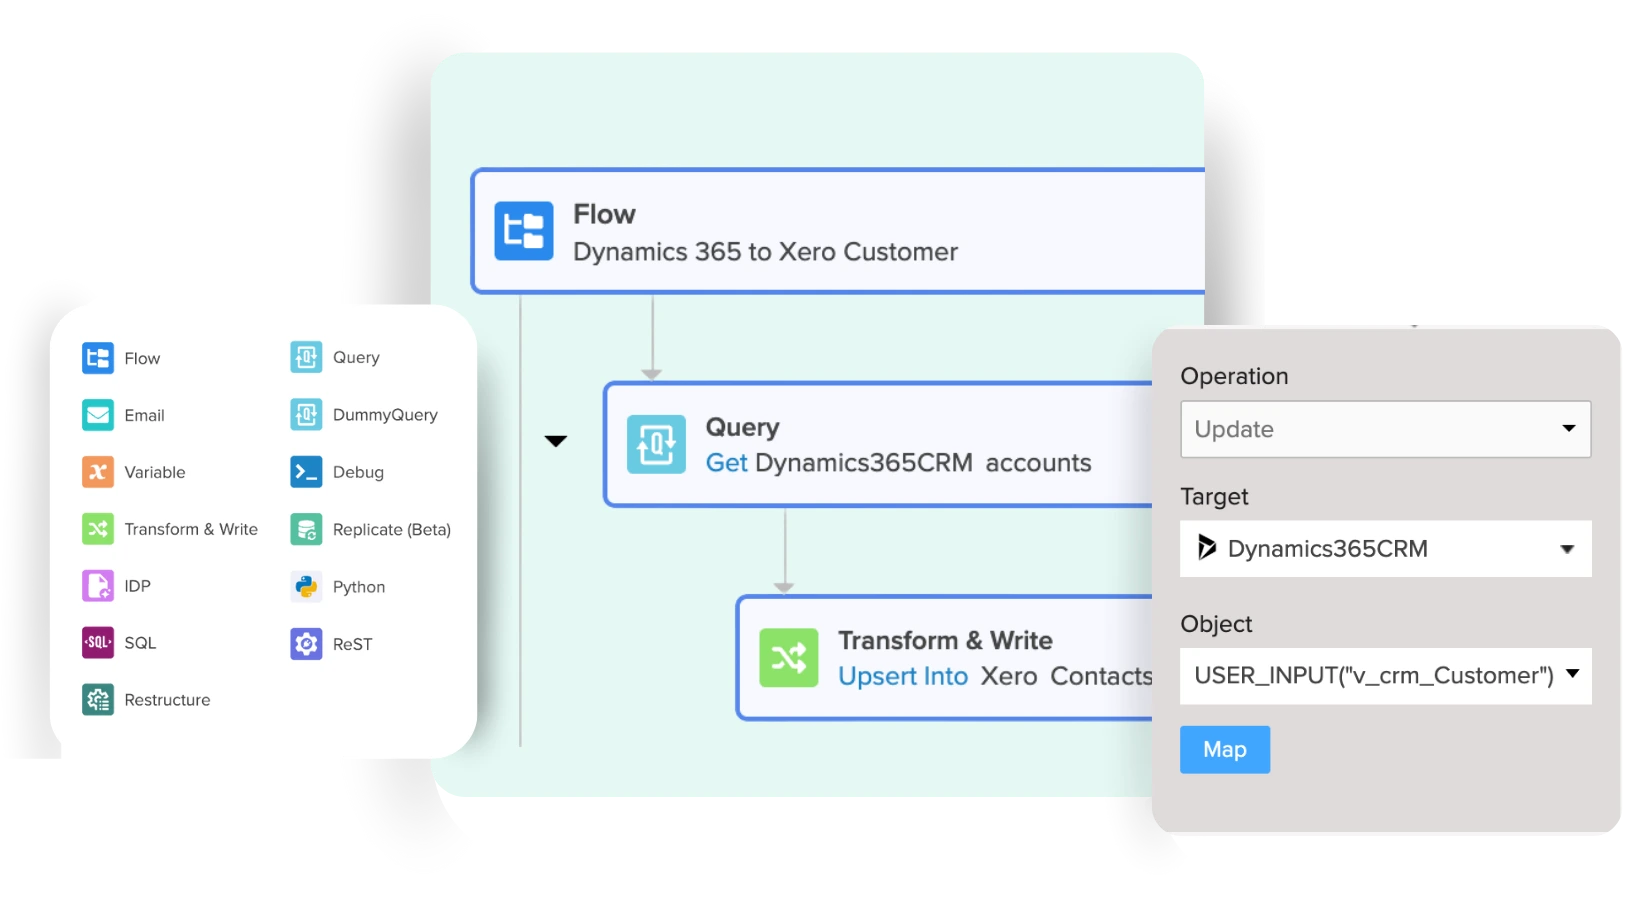
Task: Select the Replicate (Beta) component icon
Action: tap(305, 528)
